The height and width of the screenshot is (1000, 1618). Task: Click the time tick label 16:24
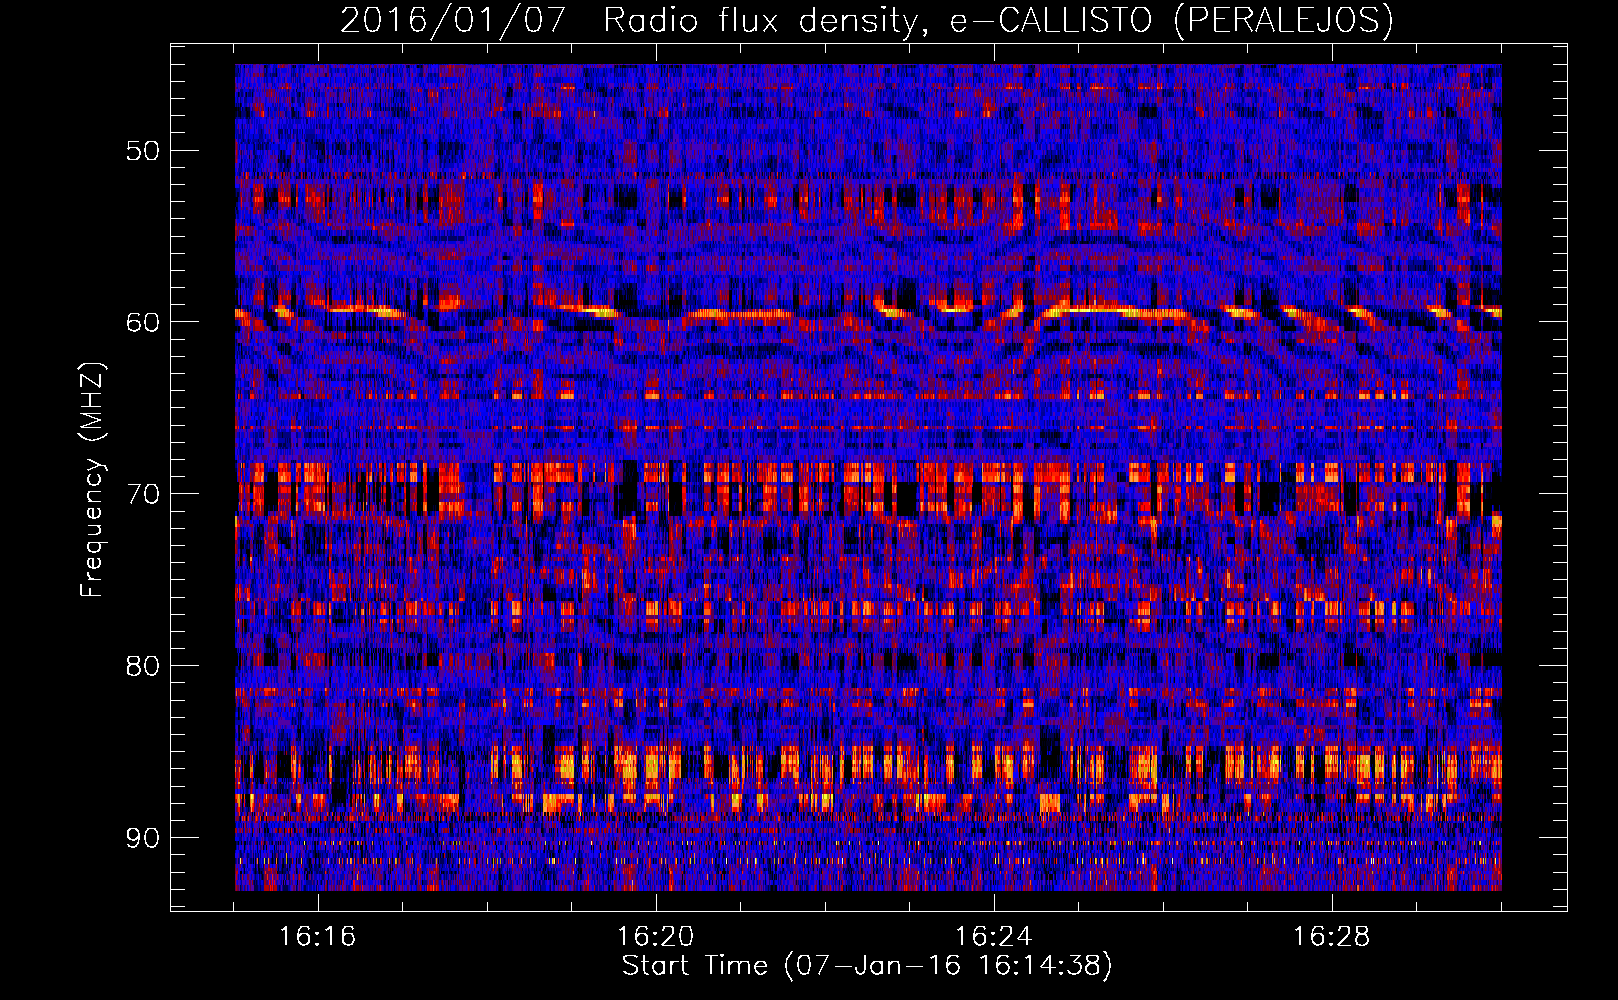(x=994, y=937)
